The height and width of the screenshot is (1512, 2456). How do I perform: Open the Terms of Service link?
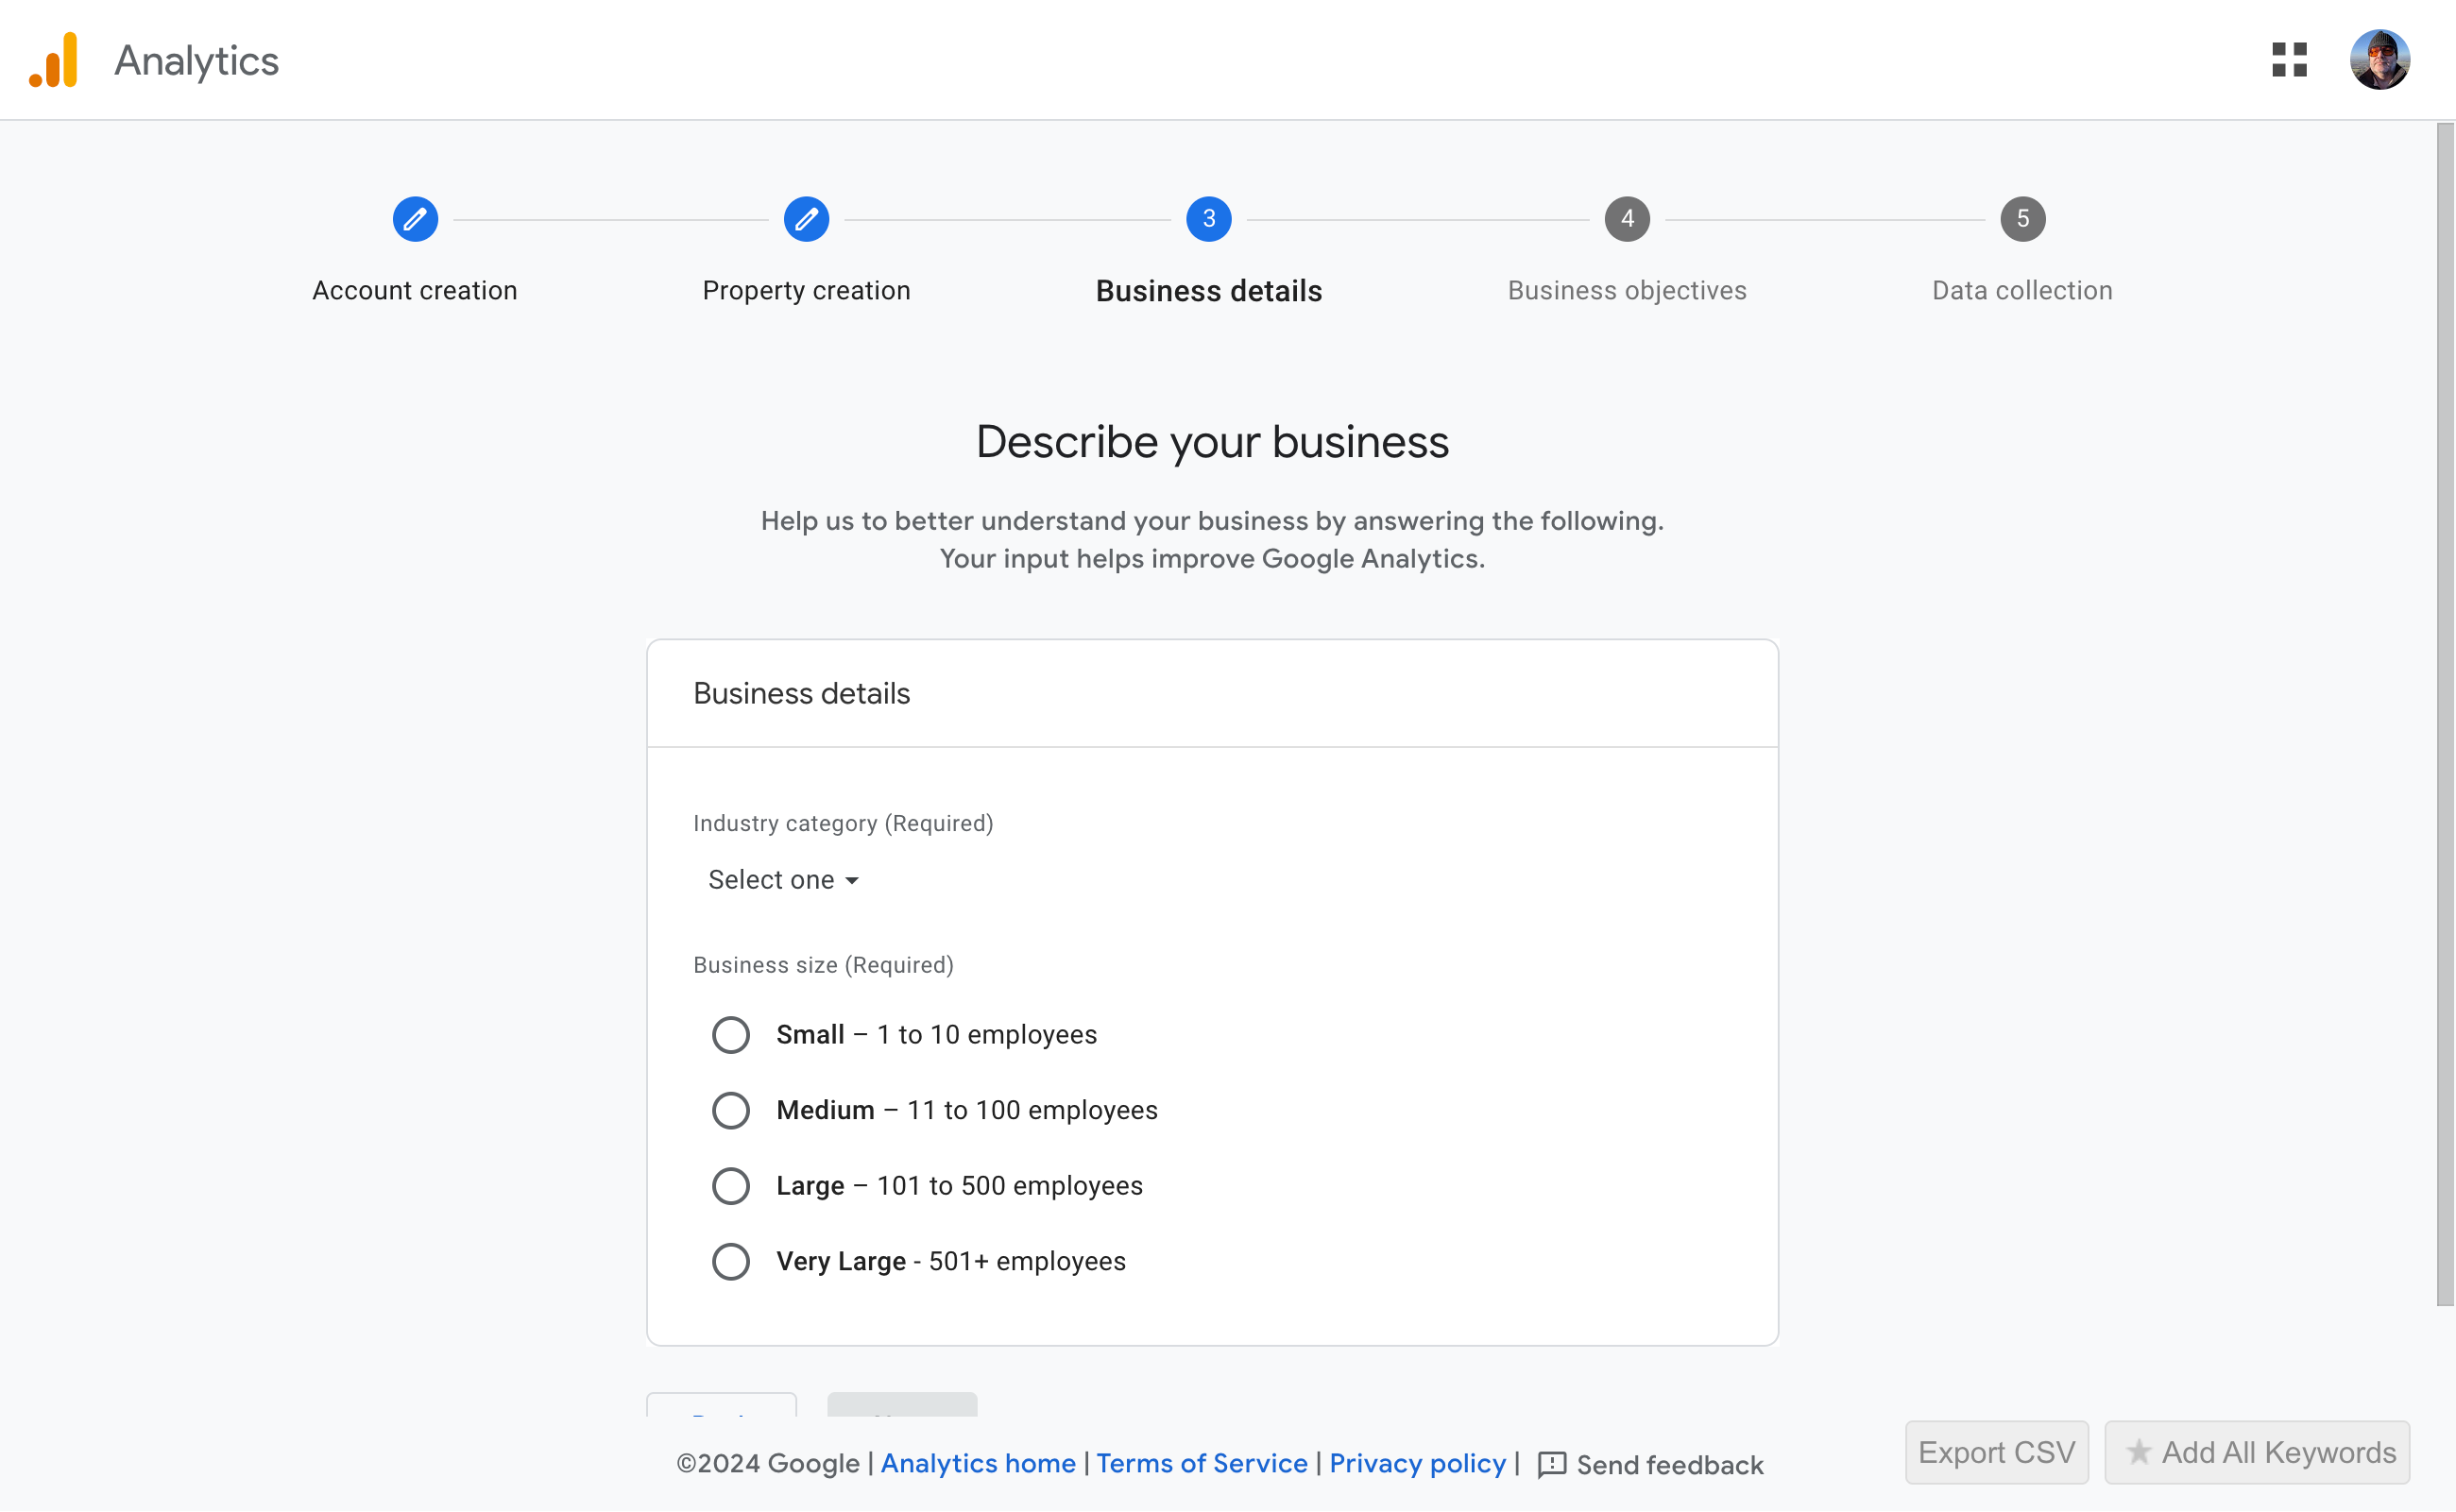[1201, 1464]
